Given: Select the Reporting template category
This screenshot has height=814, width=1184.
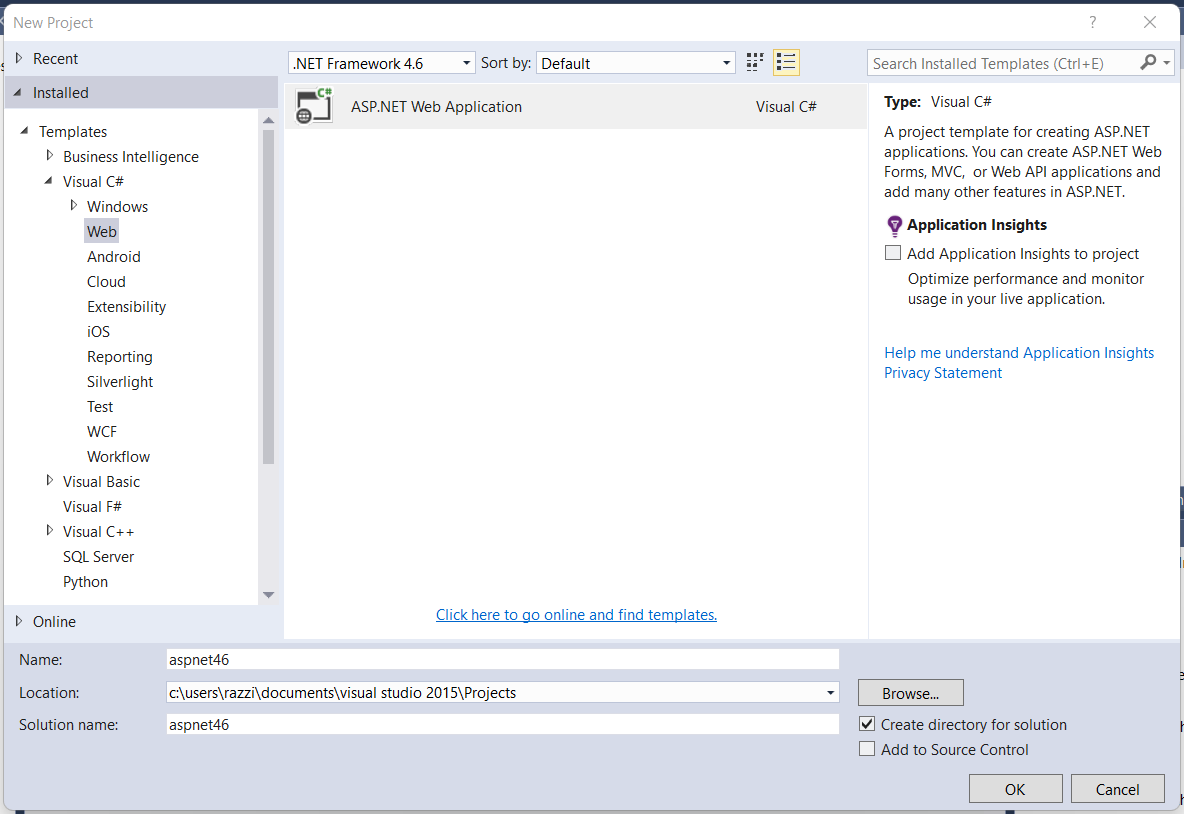Looking at the screenshot, I should [x=119, y=356].
